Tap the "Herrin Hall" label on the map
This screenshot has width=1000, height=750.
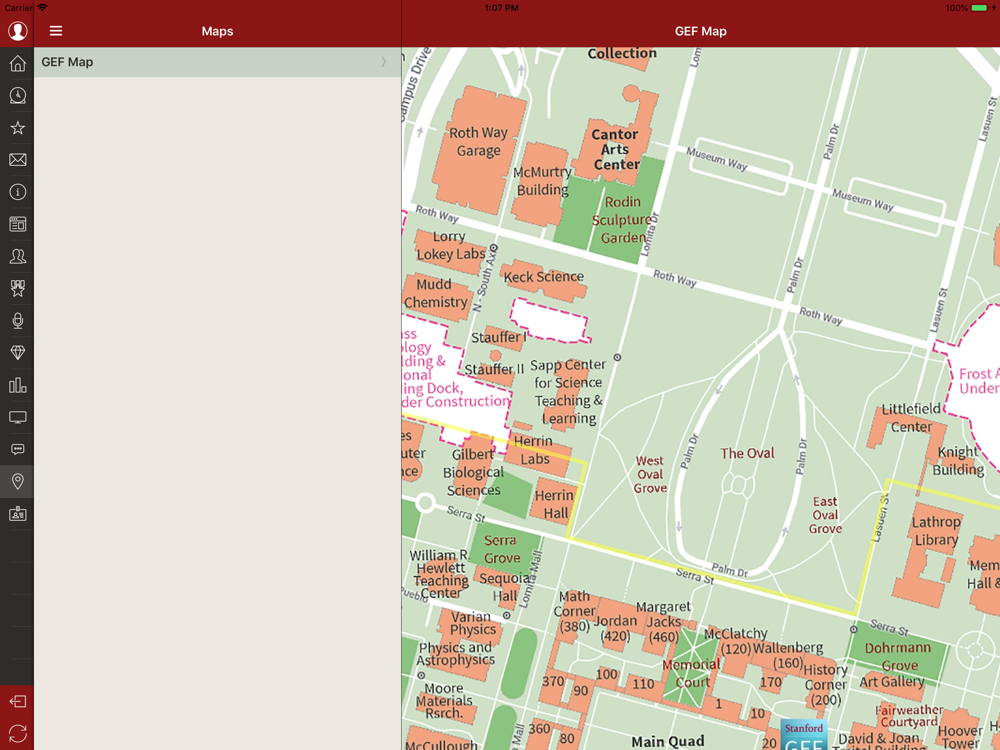coord(554,504)
